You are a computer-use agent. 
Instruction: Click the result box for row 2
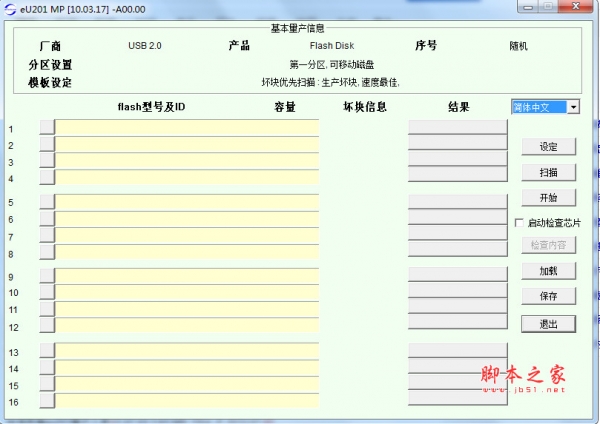(458, 143)
